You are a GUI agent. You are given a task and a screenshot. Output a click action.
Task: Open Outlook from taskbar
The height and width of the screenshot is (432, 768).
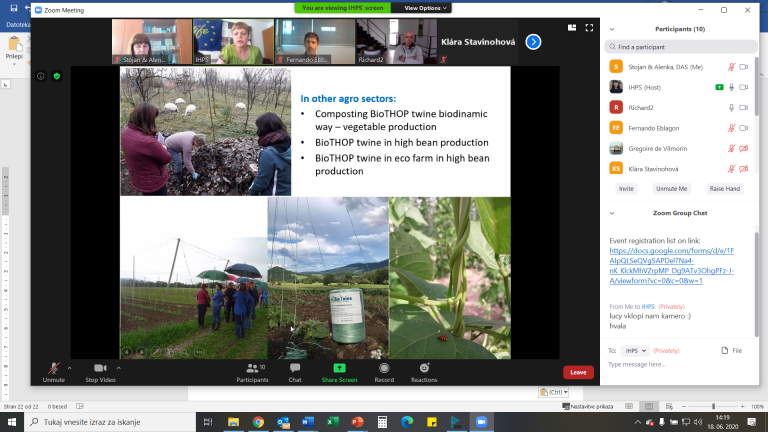pyautogui.click(x=283, y=422)
